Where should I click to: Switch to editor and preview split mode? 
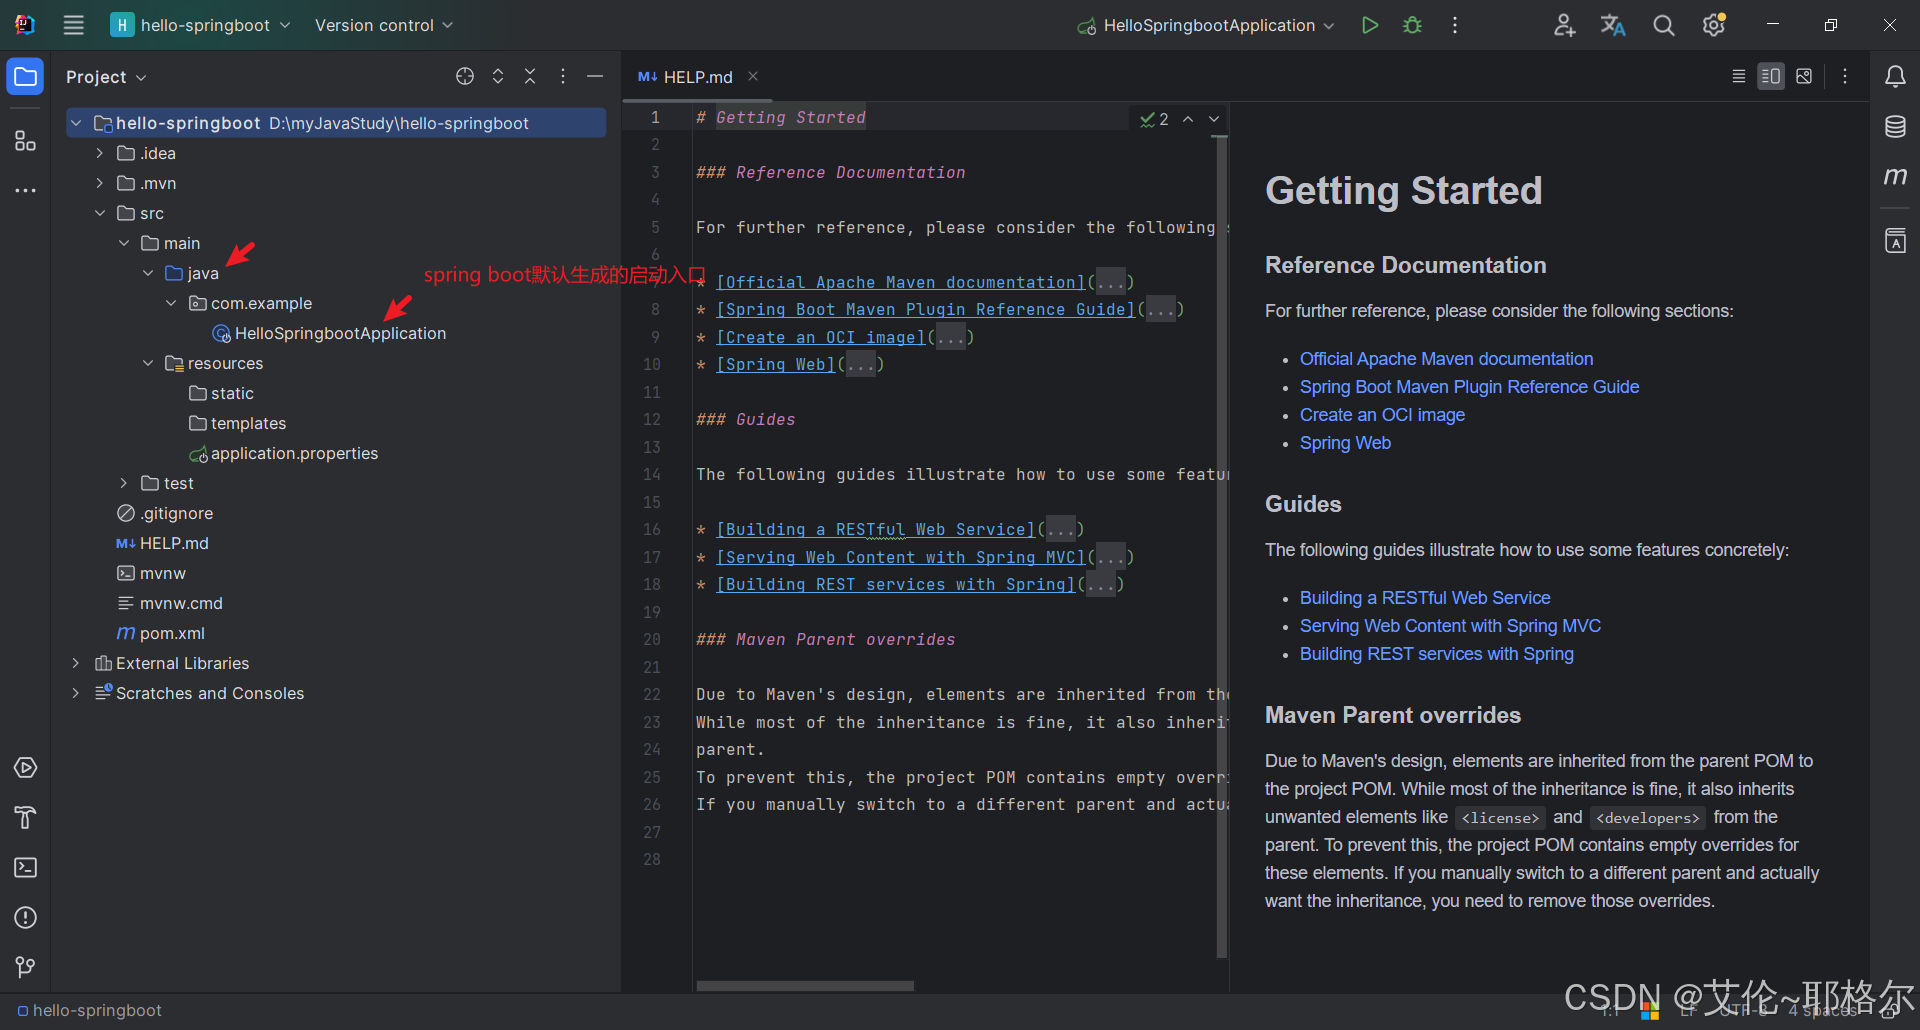pos(1771,77)
